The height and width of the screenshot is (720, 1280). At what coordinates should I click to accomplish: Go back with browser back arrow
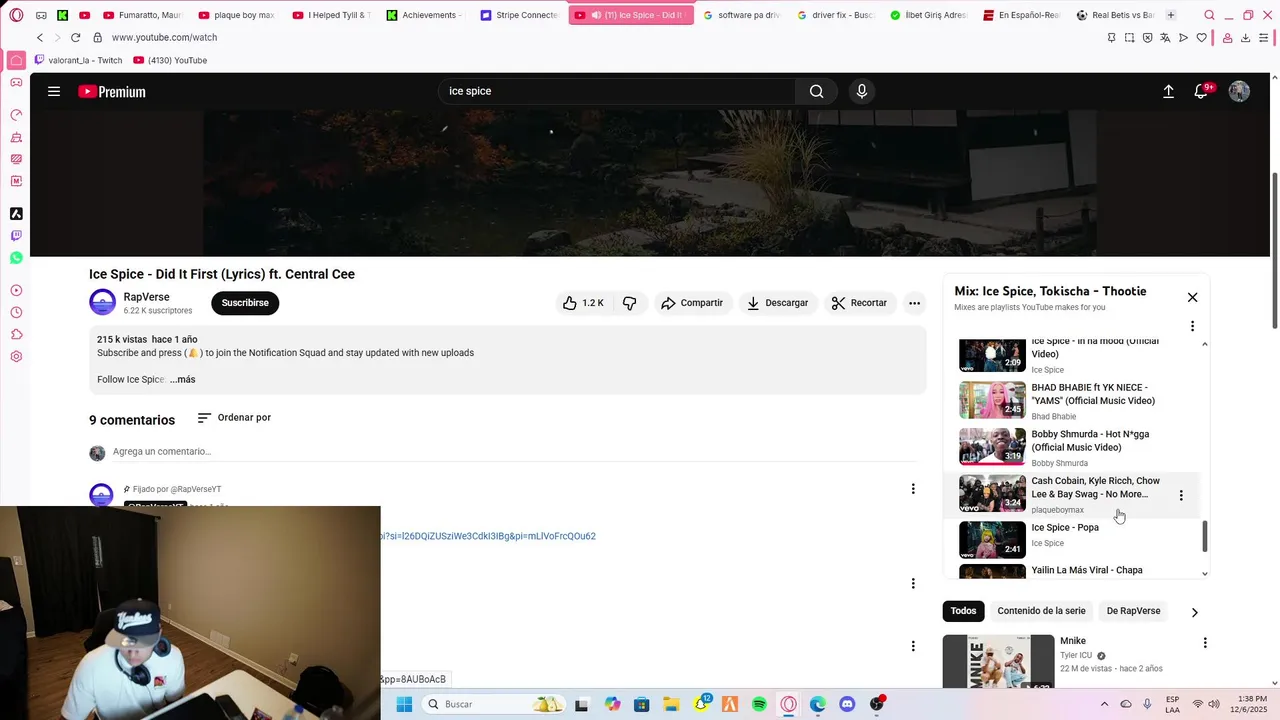(x=40, y=37)
